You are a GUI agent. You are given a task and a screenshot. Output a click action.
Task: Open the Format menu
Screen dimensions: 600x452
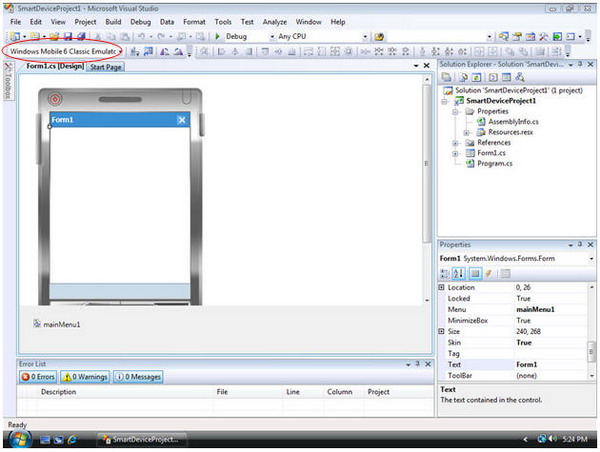pyautogui.click(x=194, y=22)
